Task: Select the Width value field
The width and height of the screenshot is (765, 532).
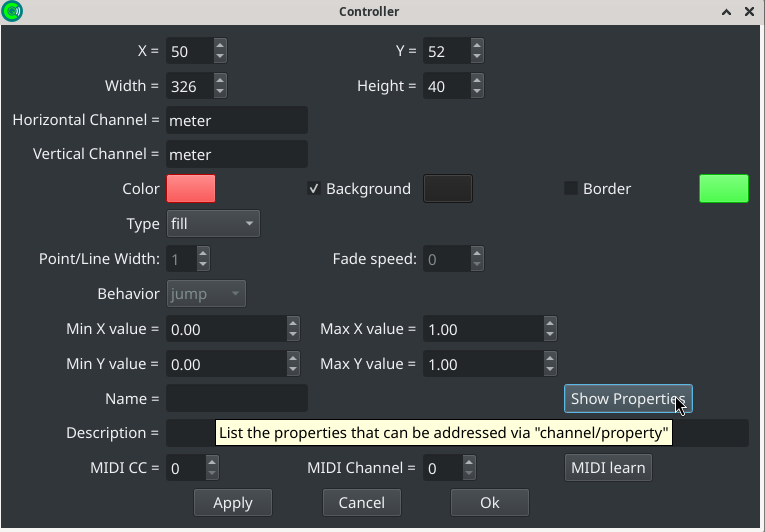Action: coord(190,86)
